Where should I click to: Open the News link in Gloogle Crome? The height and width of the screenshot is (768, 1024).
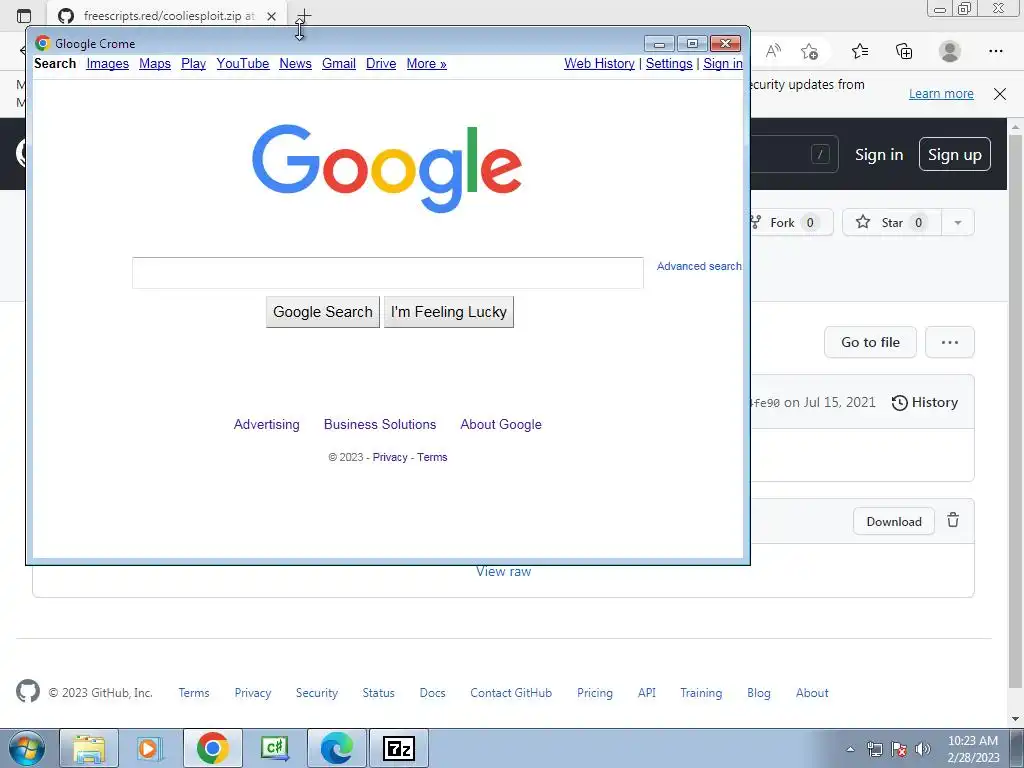point(295,63)
